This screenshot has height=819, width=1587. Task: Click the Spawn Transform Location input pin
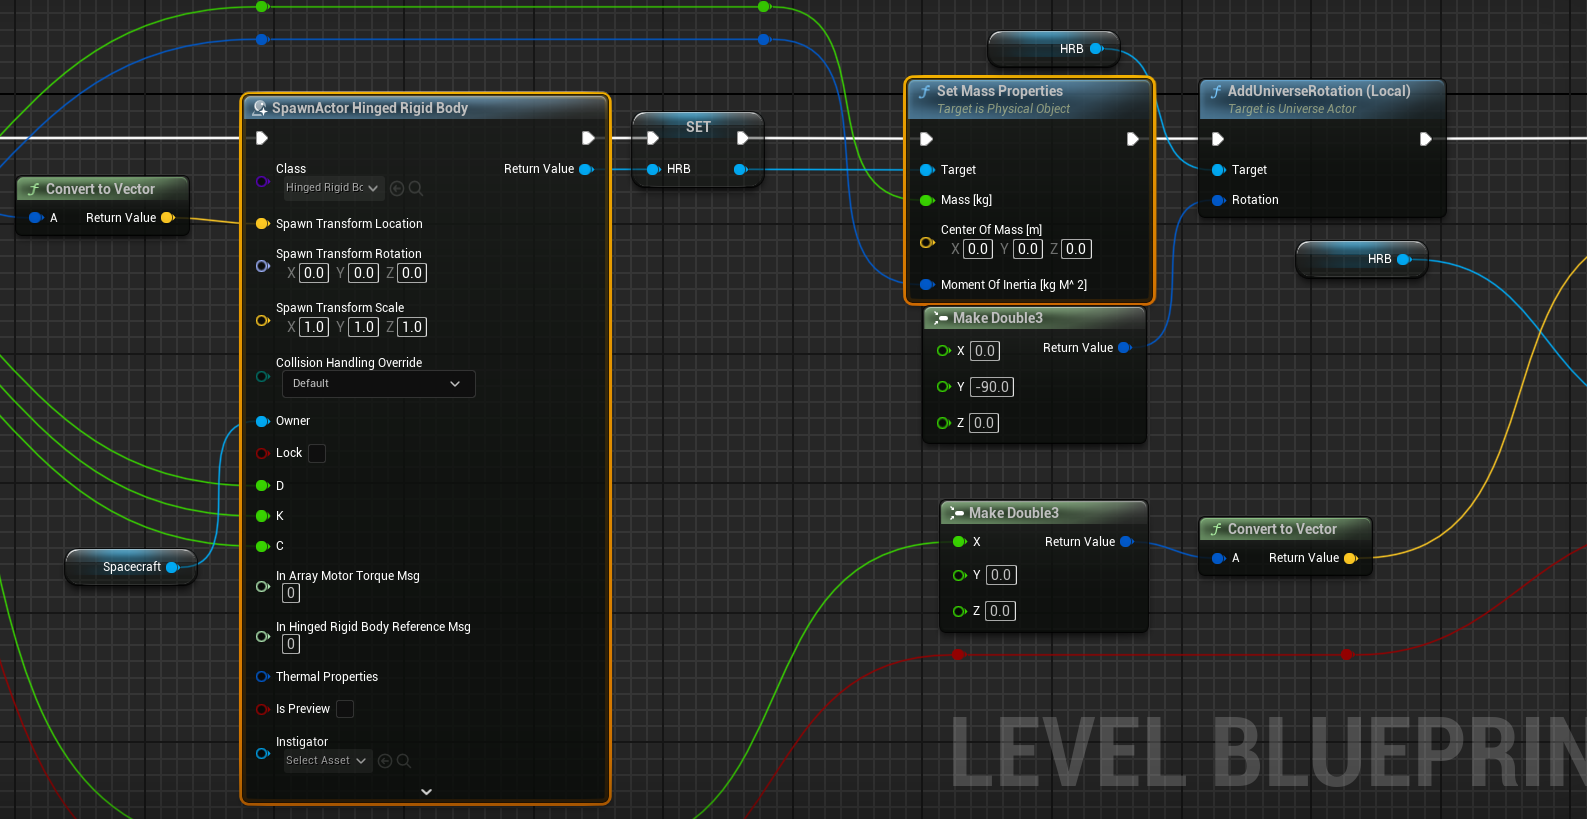tap(262, 224)
